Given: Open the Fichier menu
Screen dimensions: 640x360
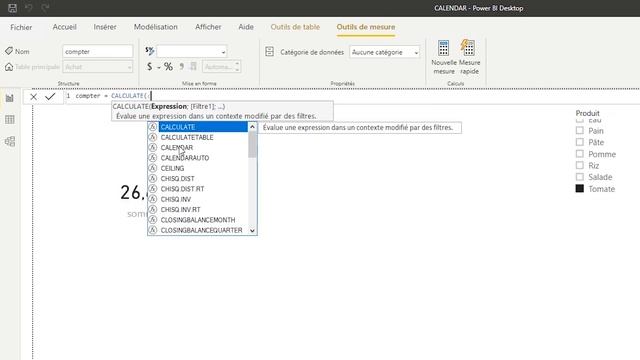Looking at the screenshot, I should pyautogui.click(x=21, y=27).
